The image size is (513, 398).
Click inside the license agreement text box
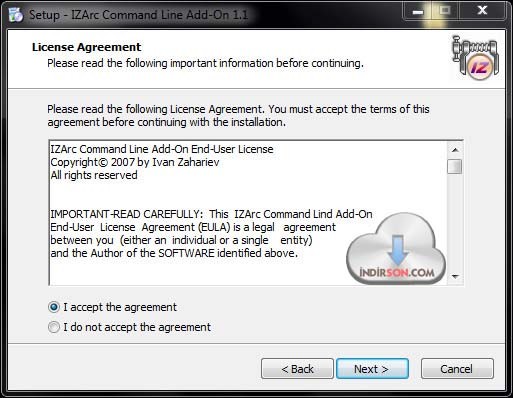point(248,213)
